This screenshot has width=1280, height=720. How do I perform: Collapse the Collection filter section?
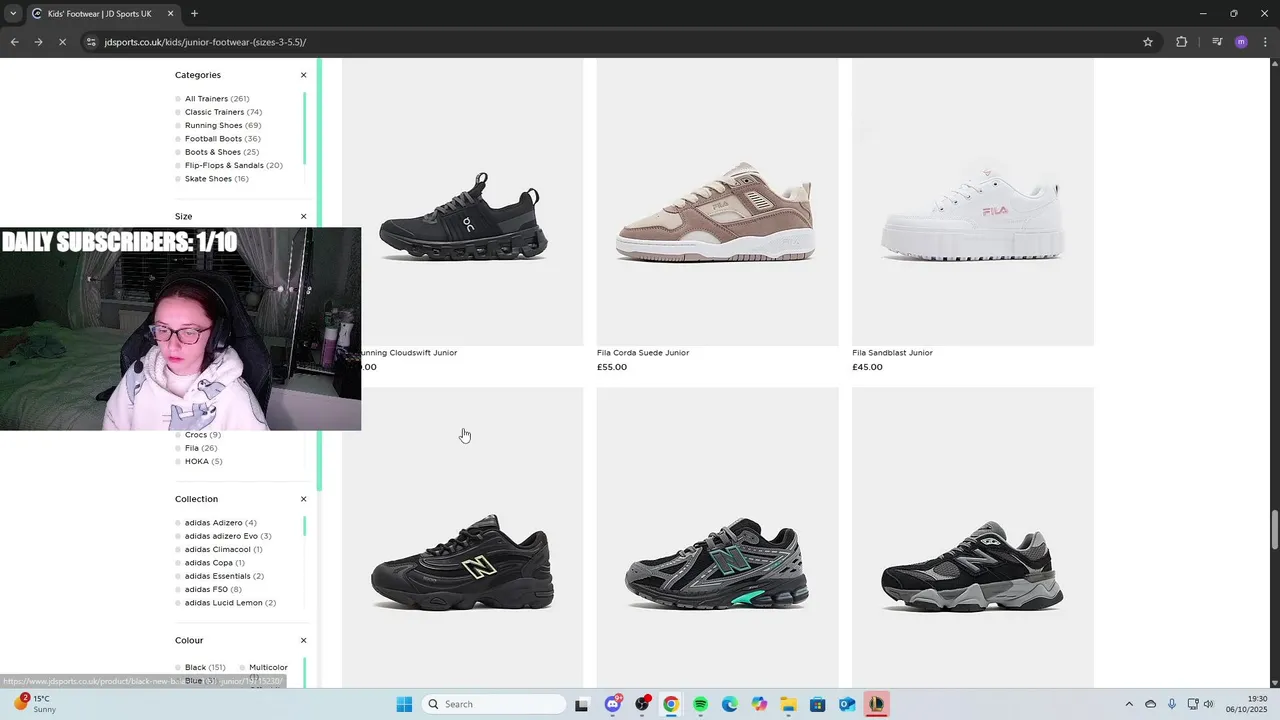click(303, 499)
